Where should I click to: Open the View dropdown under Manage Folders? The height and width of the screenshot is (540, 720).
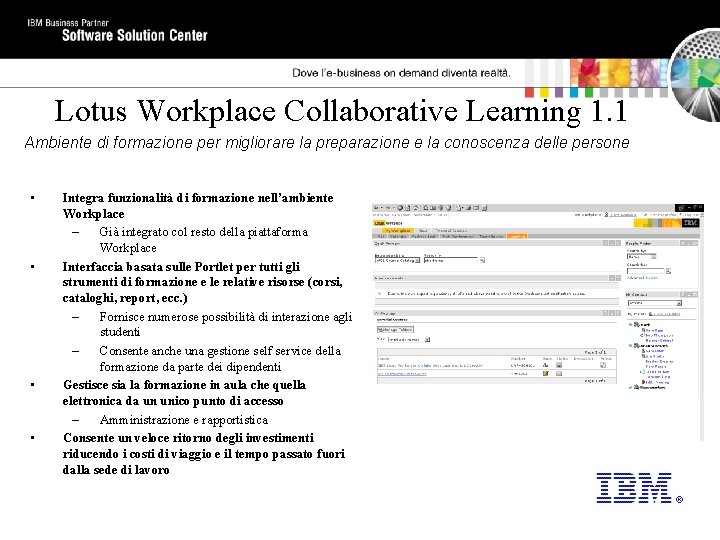tap(409, 339)
